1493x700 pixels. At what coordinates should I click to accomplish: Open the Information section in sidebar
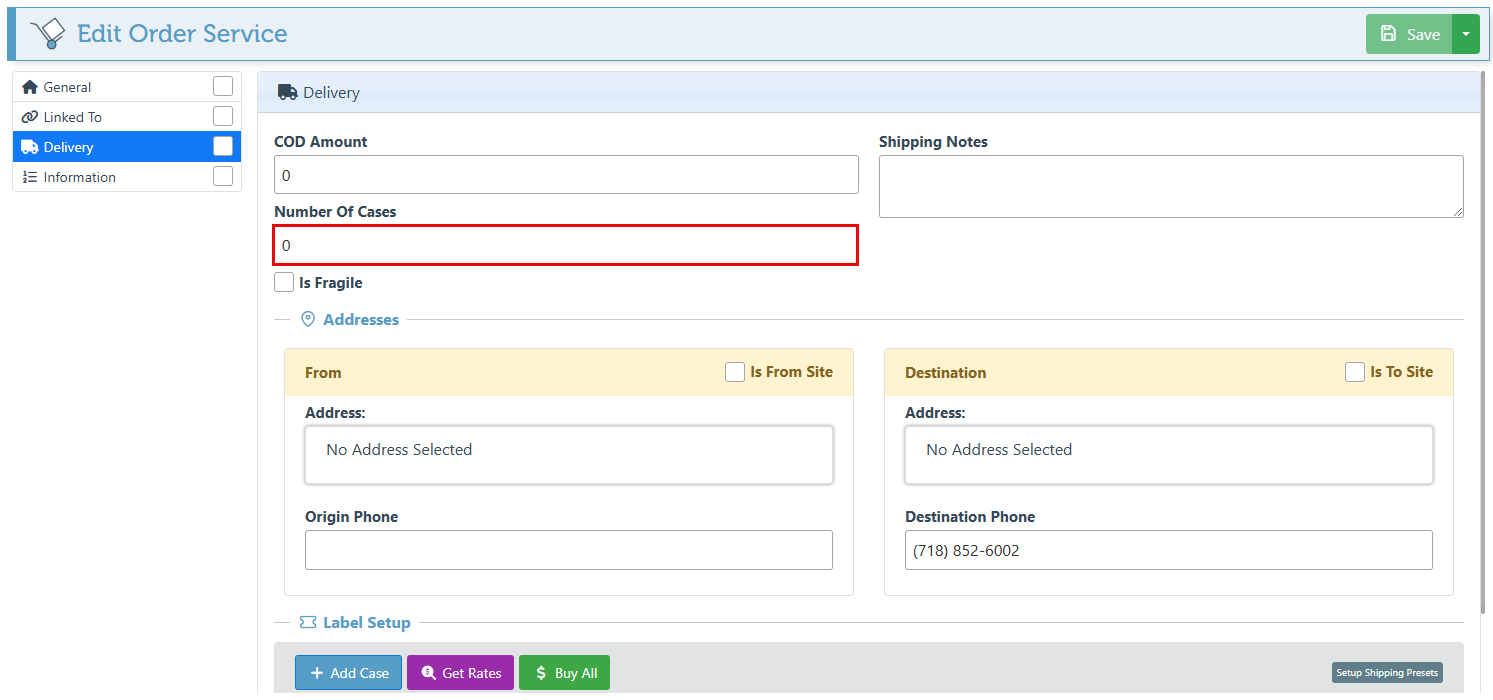(80, 177)
